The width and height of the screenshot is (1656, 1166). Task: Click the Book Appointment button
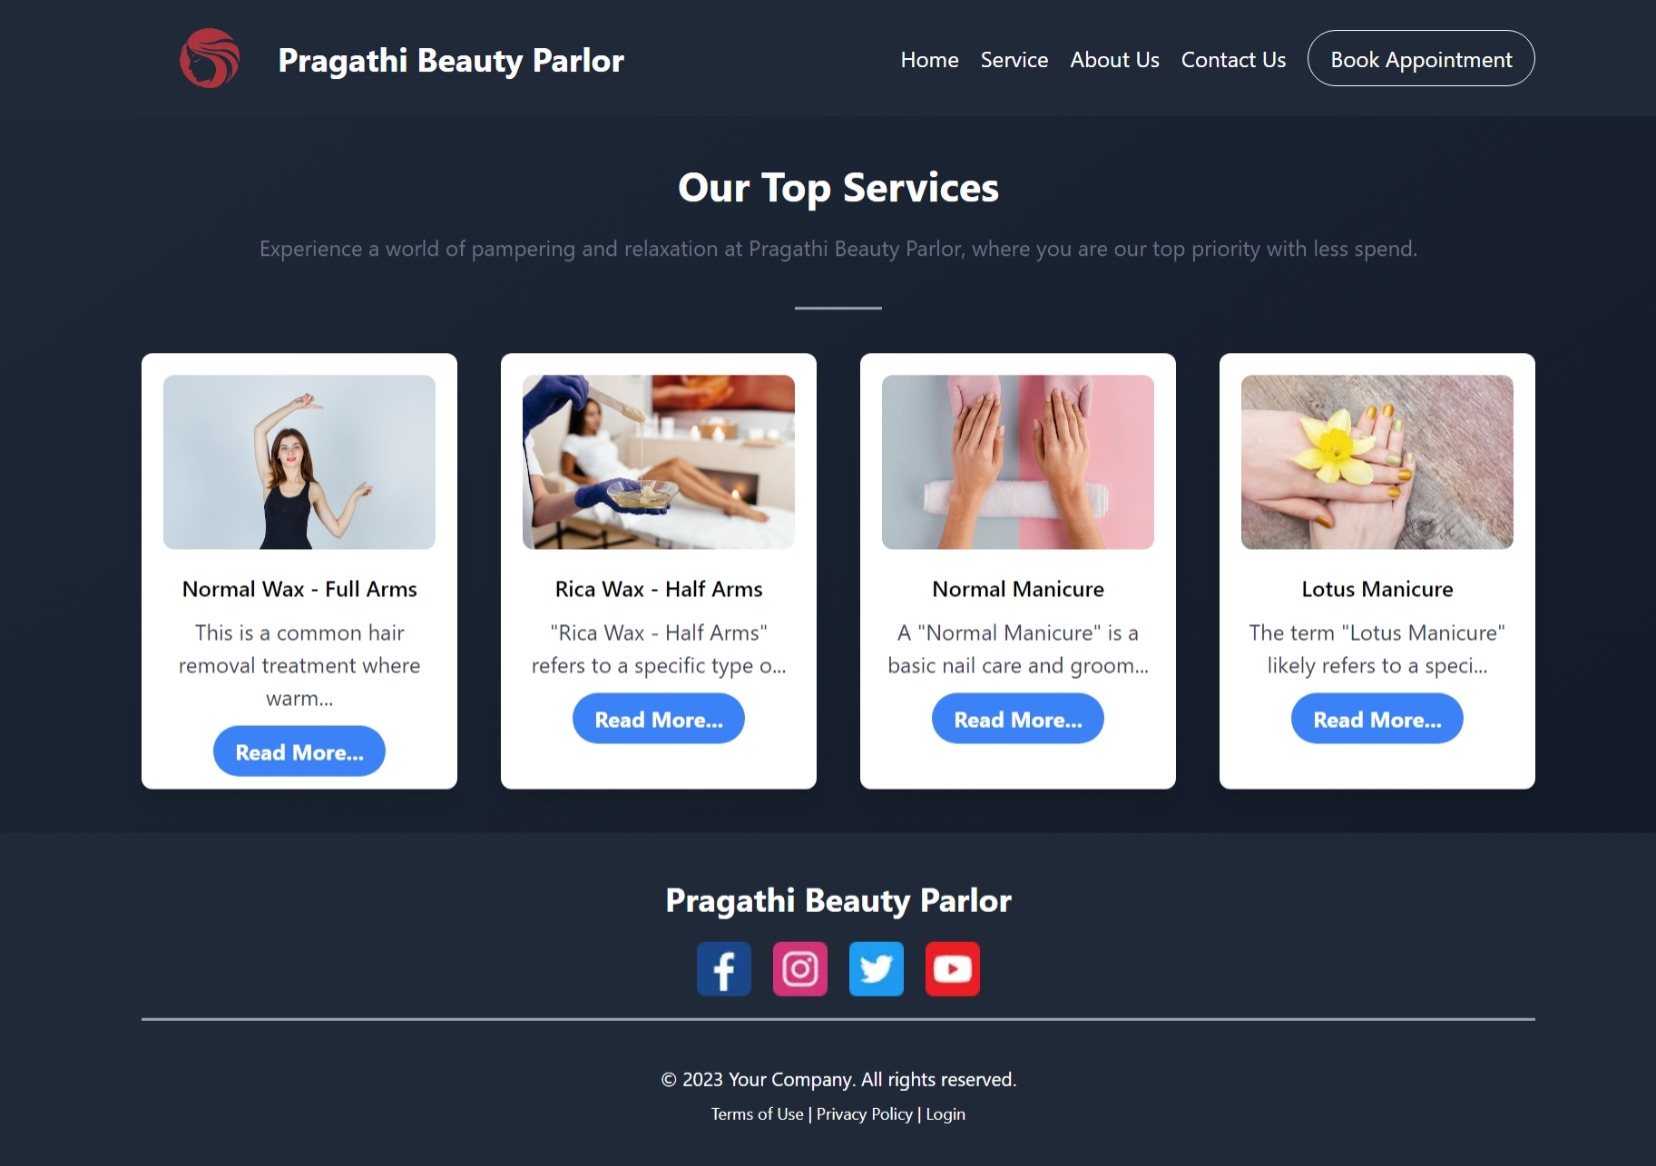tap(1421, 59)
